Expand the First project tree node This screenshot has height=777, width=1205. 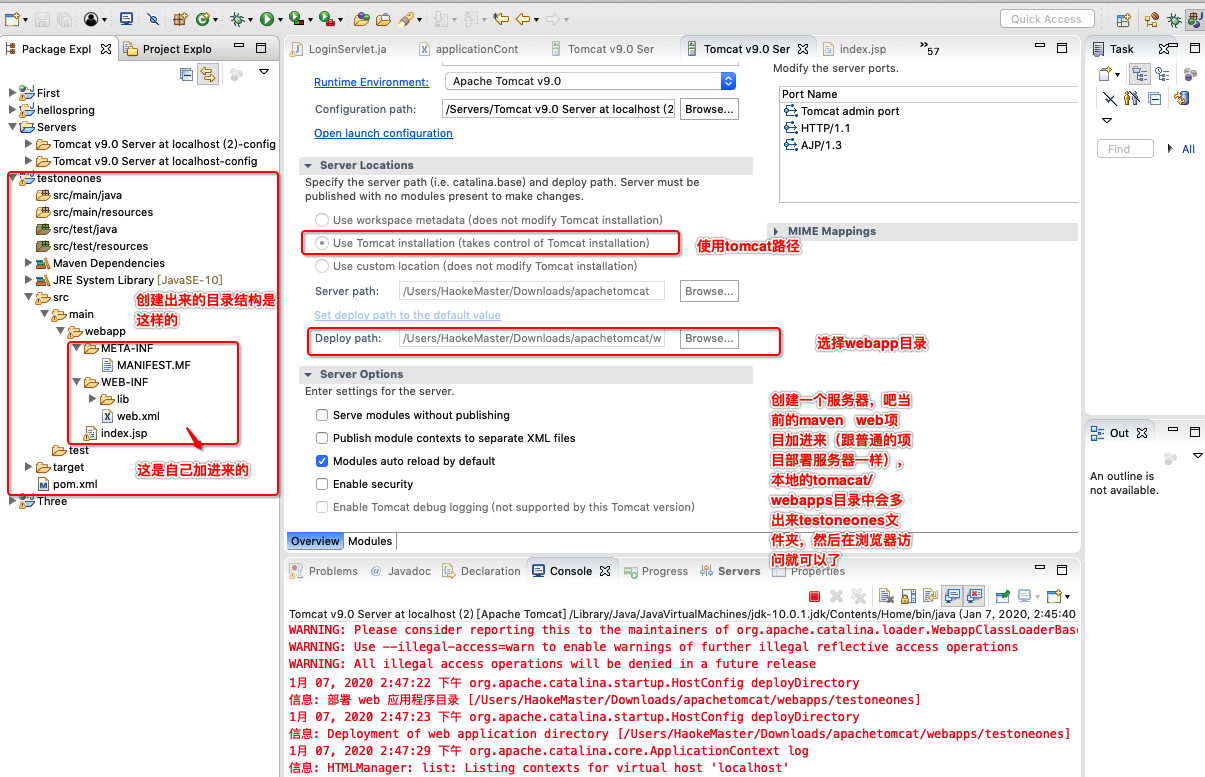pos(13,93)
